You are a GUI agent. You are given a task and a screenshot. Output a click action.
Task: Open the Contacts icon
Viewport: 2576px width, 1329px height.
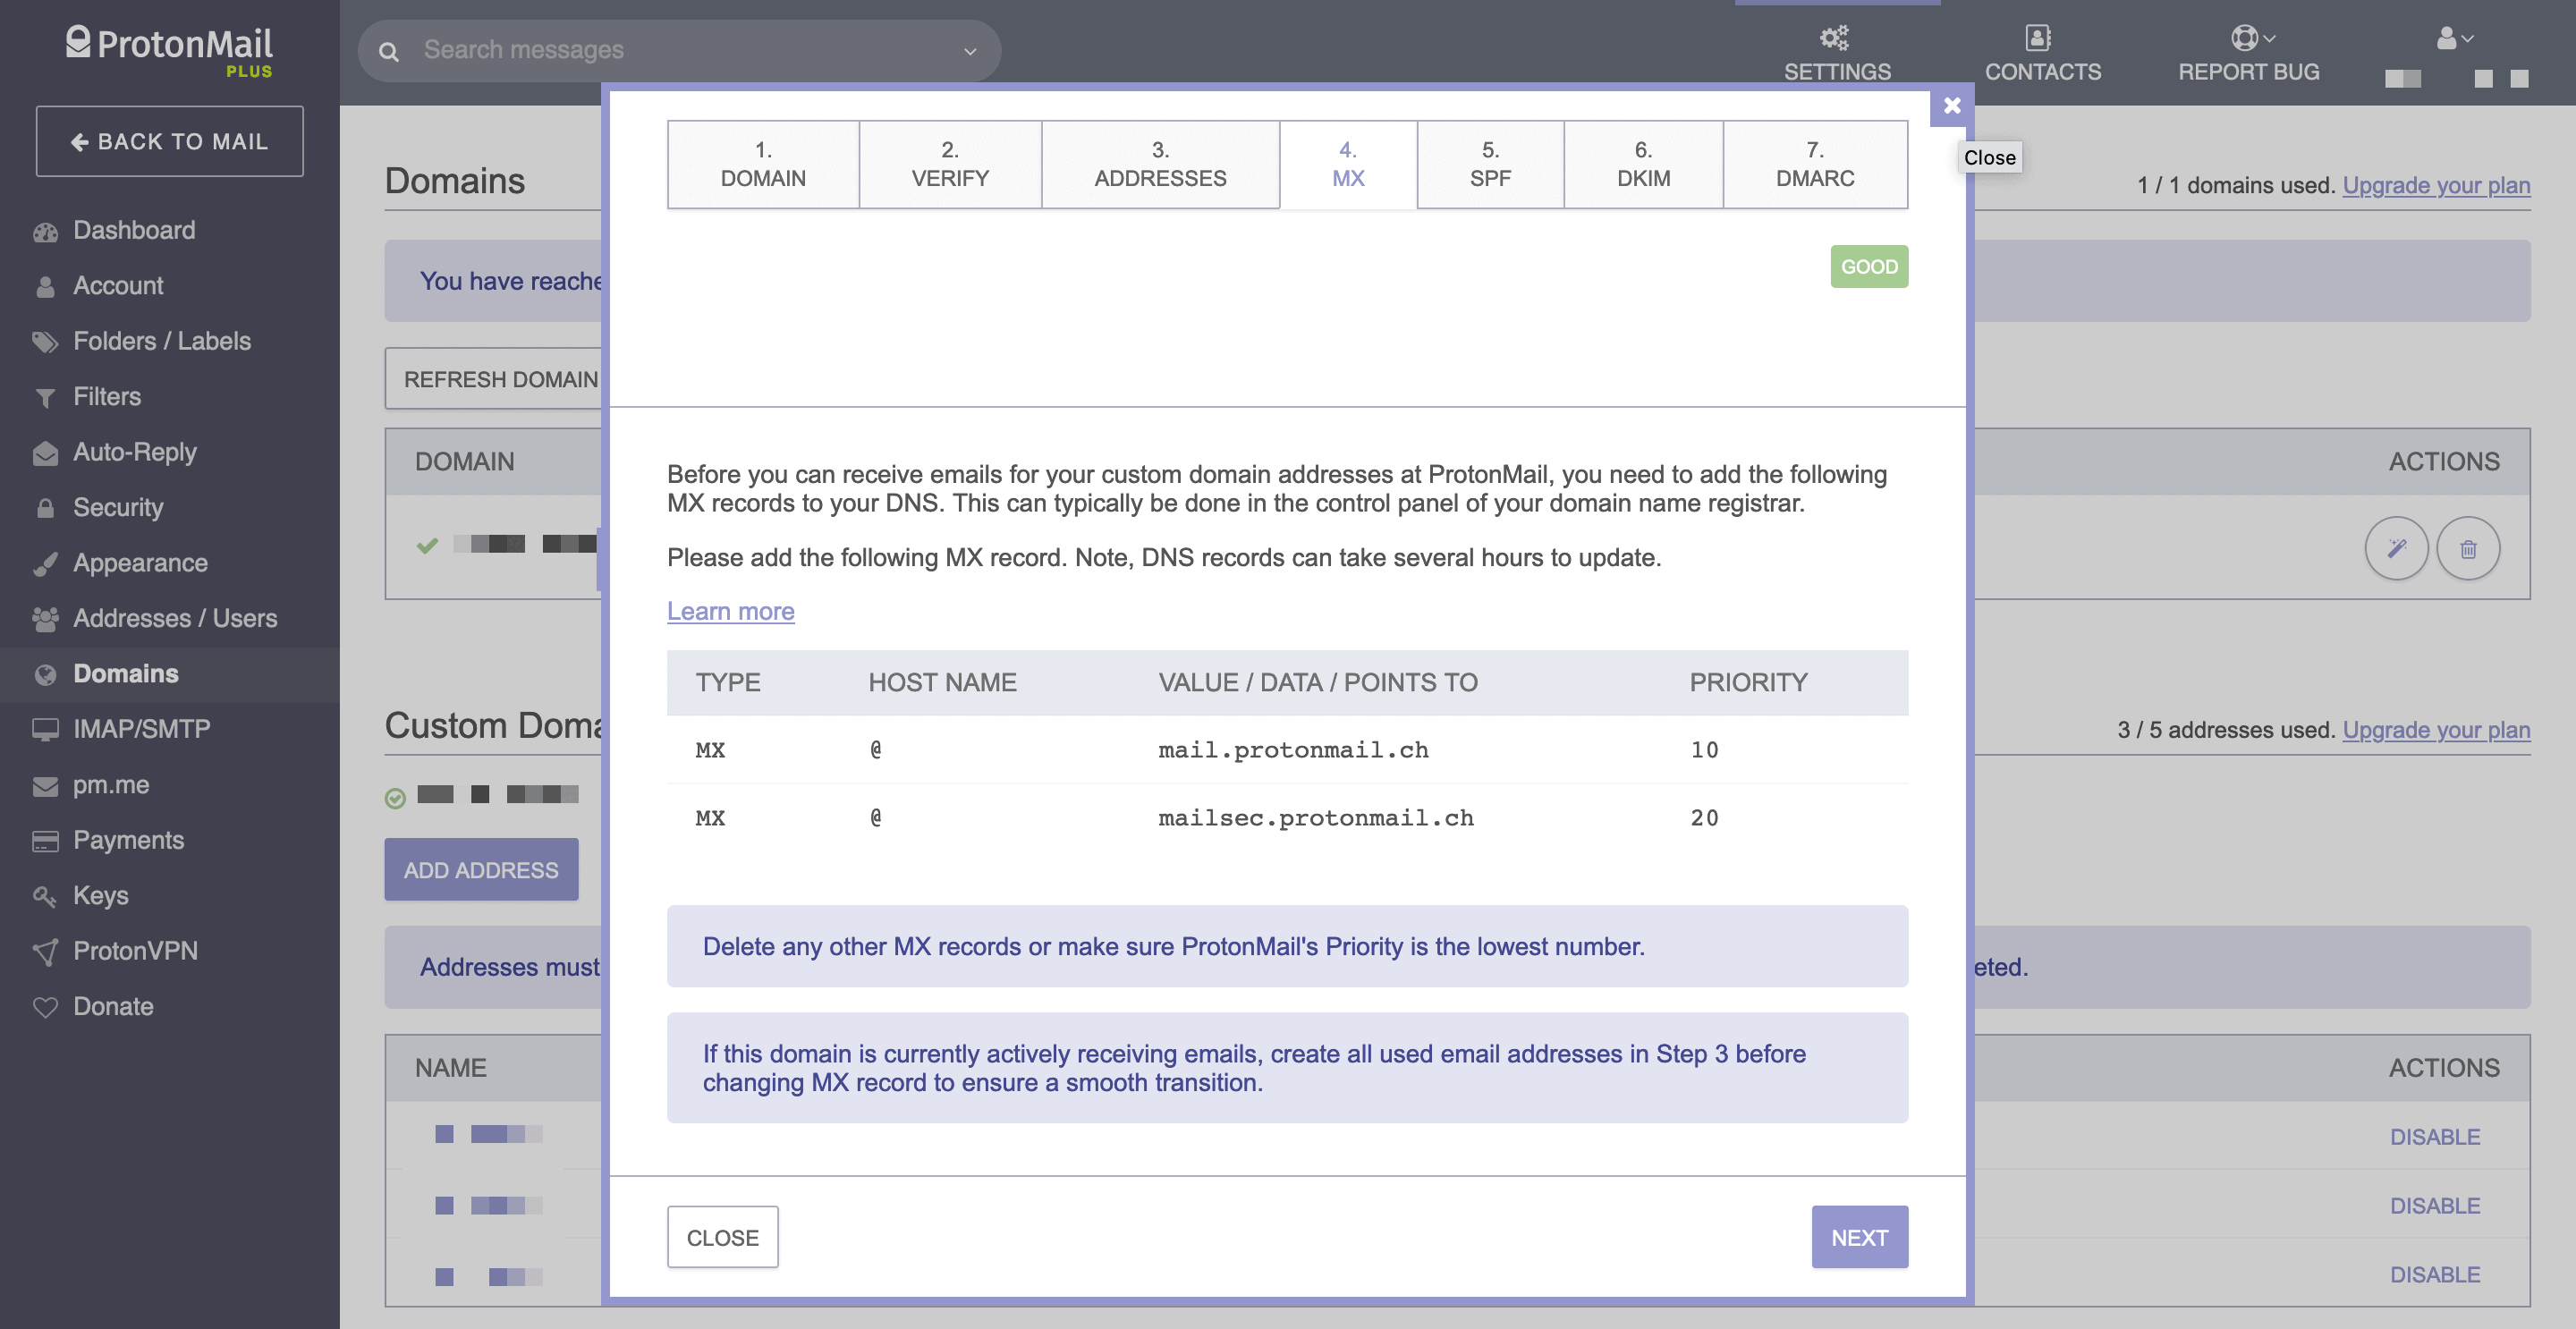pyautogui.click(x=2038, y=38)
